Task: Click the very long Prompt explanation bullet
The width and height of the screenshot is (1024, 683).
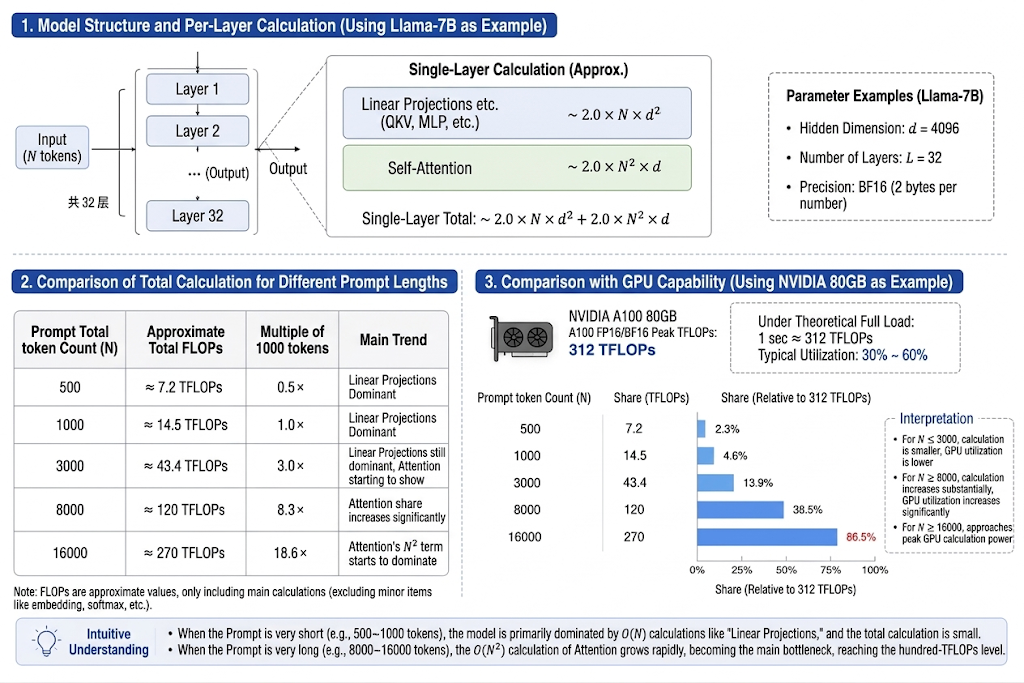Action: (x=586, y=650)
